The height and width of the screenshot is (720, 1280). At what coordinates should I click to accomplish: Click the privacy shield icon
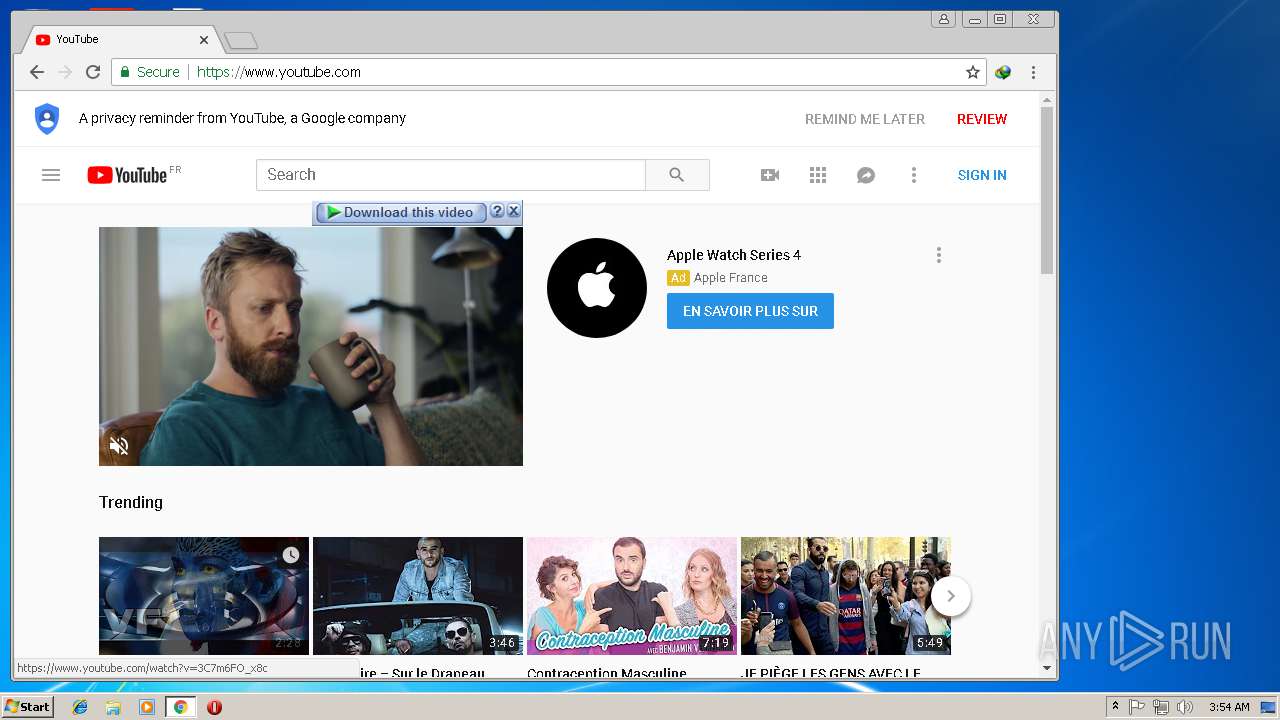pyautogui.click(x=47, y=119)
